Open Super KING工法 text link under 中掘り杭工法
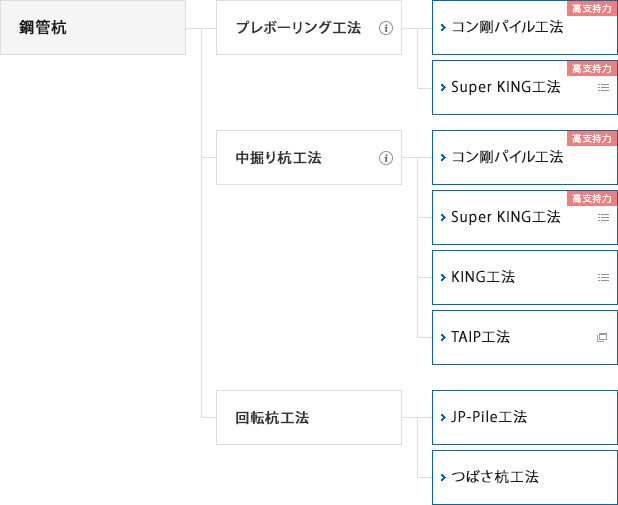 pyautogui.click(x=505, y=217)
